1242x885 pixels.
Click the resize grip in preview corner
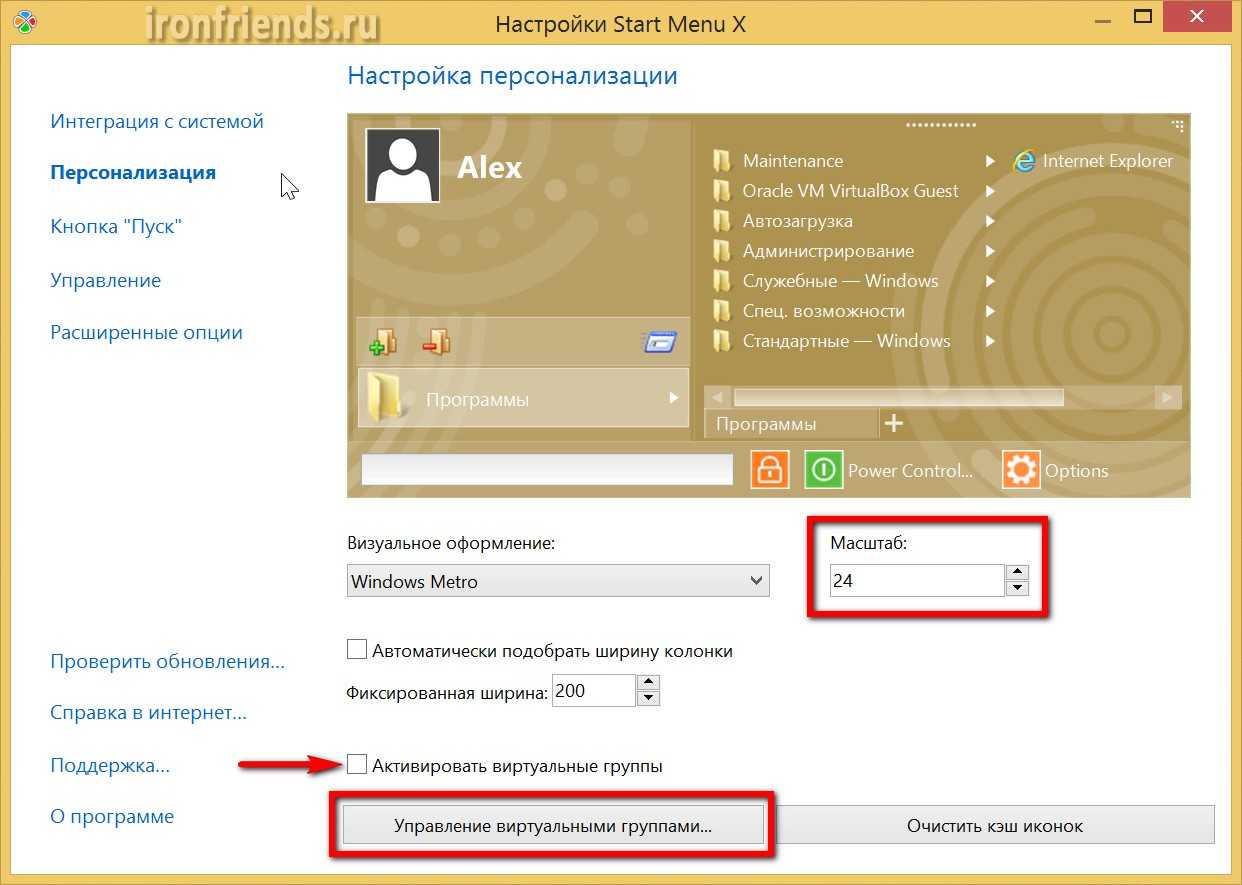[1178, 126]
